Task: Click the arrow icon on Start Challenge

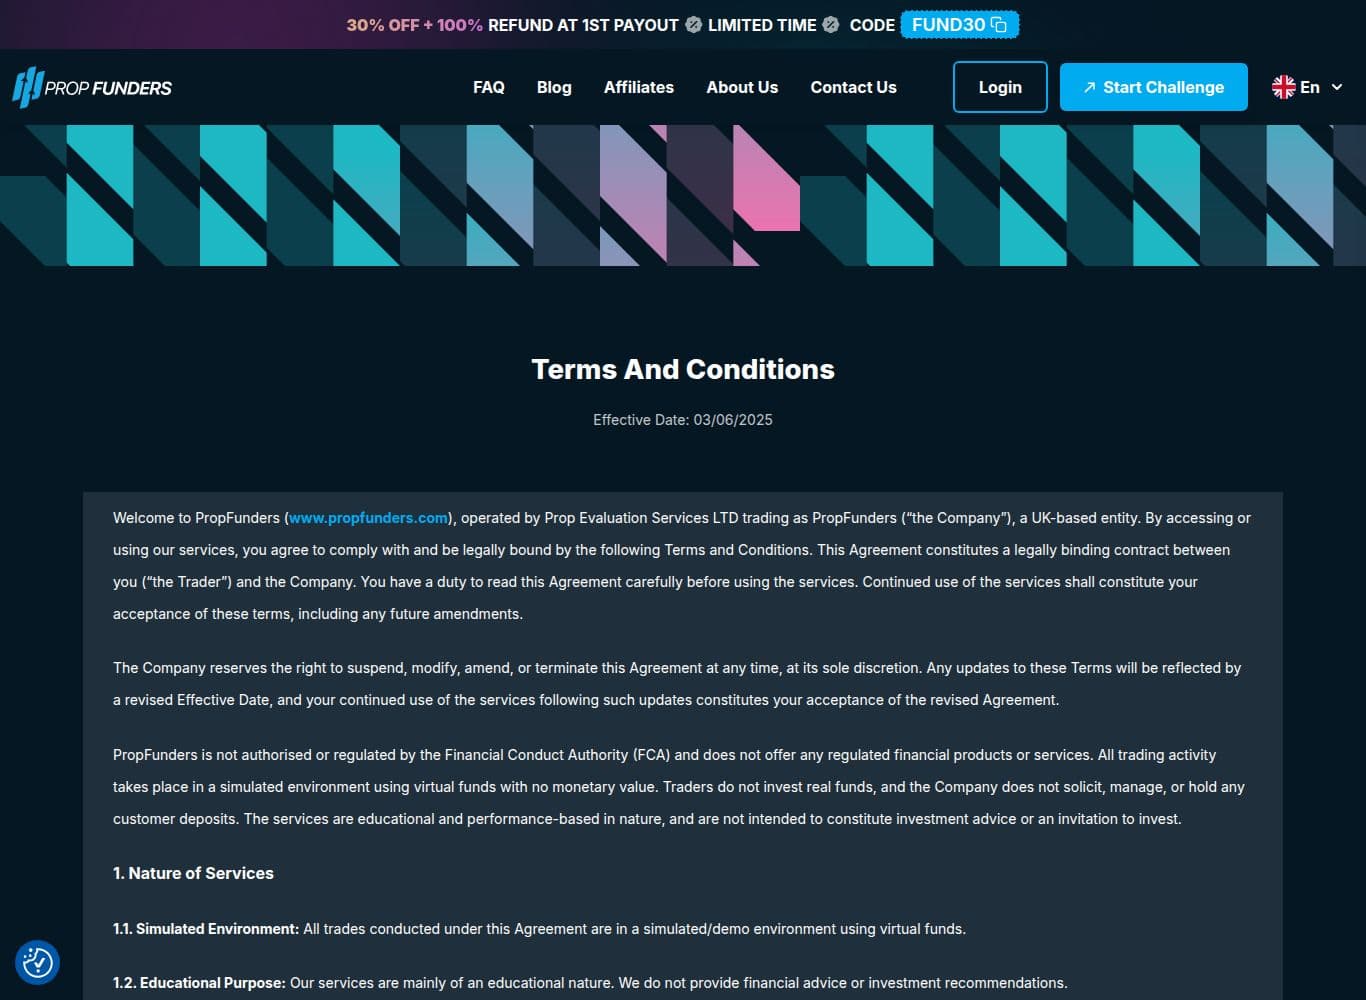Action: (x=1090, y=88)
